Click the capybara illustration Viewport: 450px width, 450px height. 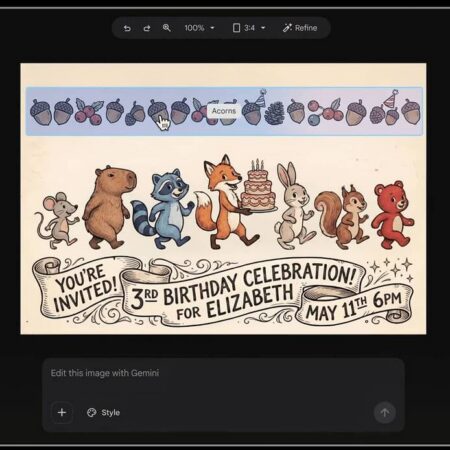pos(109,207)
